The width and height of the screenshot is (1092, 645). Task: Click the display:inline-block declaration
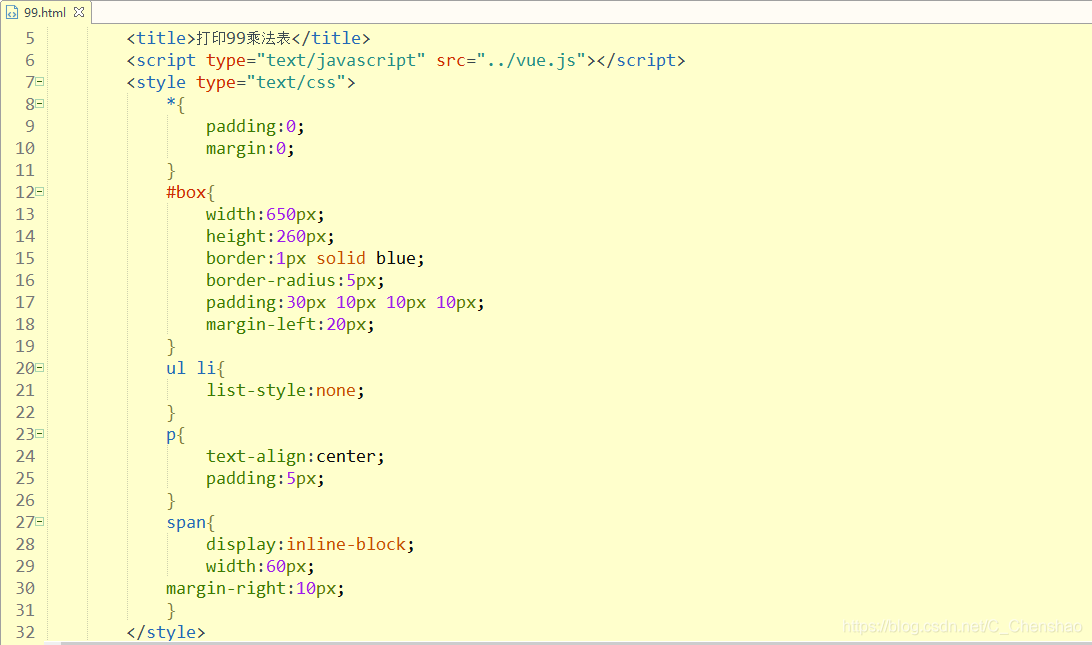coord(310,544)
